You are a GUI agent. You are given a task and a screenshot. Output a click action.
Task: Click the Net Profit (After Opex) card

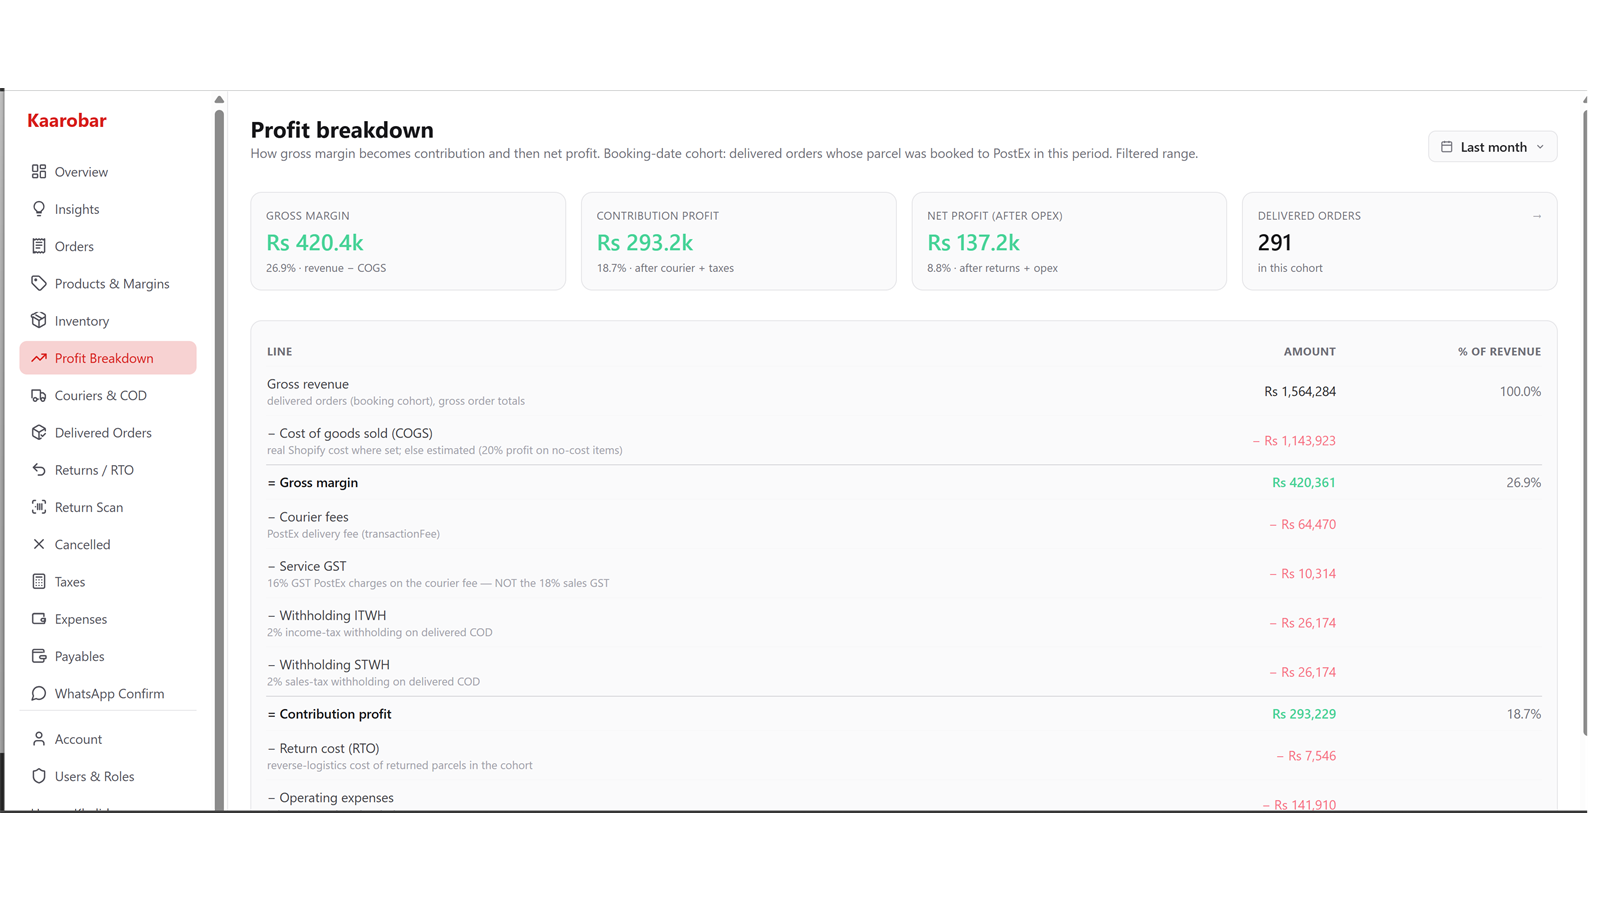coord(1069,241)
